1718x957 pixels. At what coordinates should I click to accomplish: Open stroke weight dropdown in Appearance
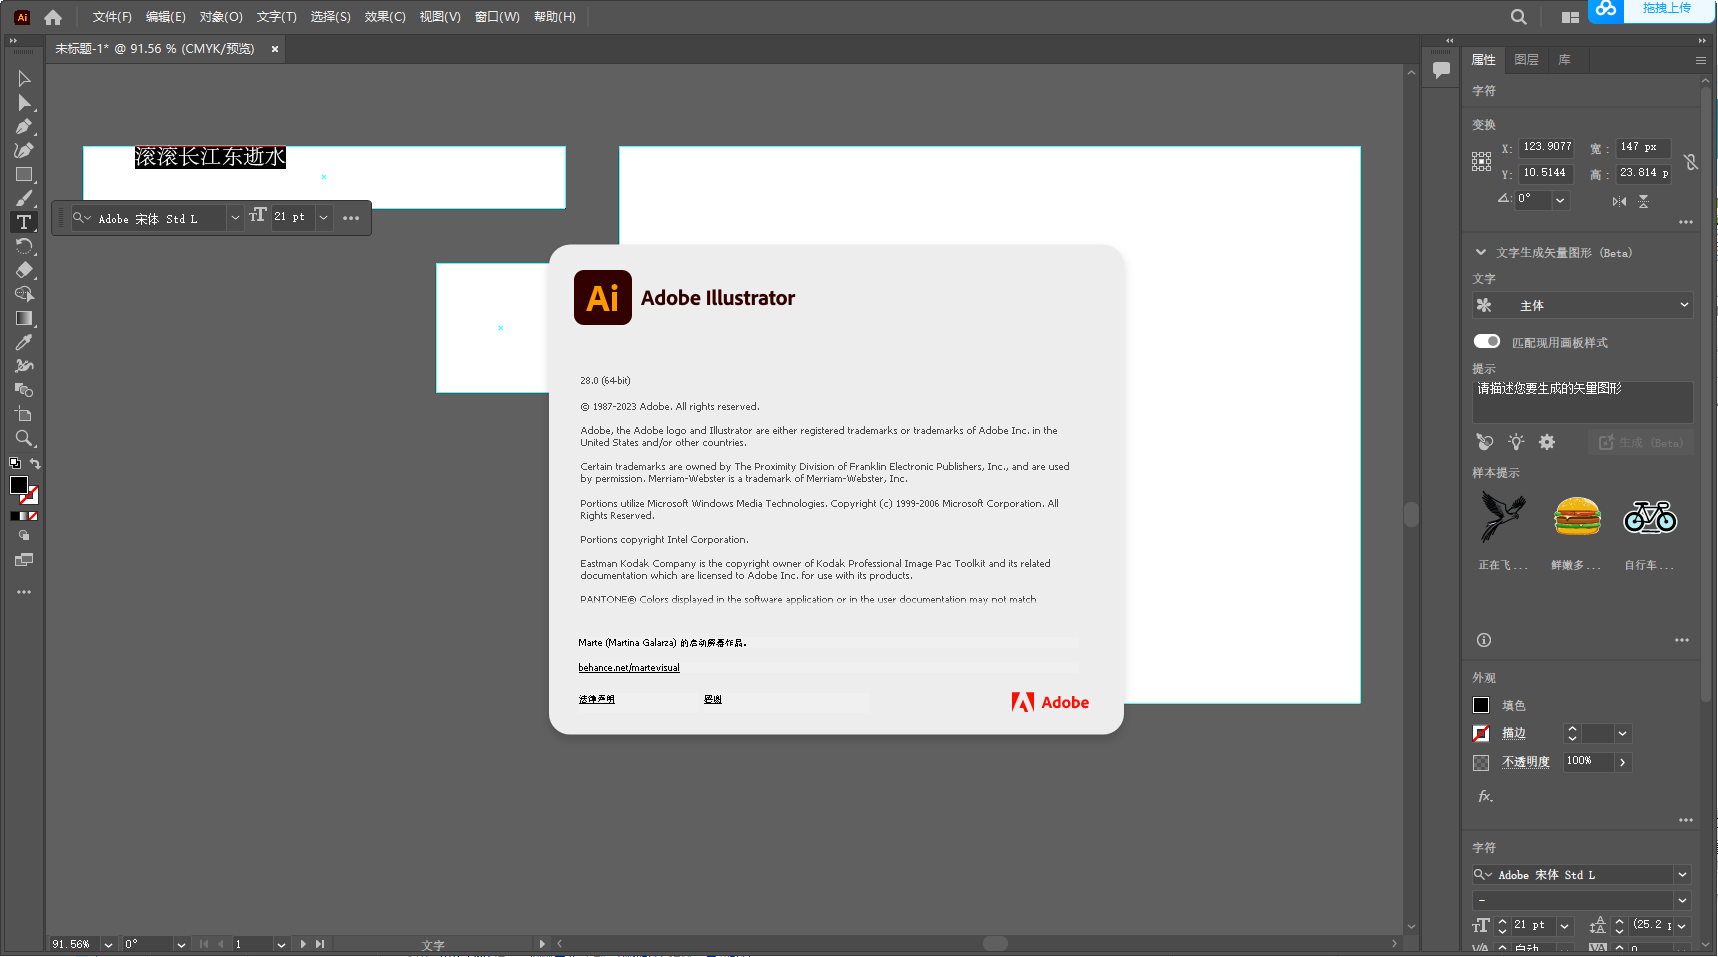1622,733
